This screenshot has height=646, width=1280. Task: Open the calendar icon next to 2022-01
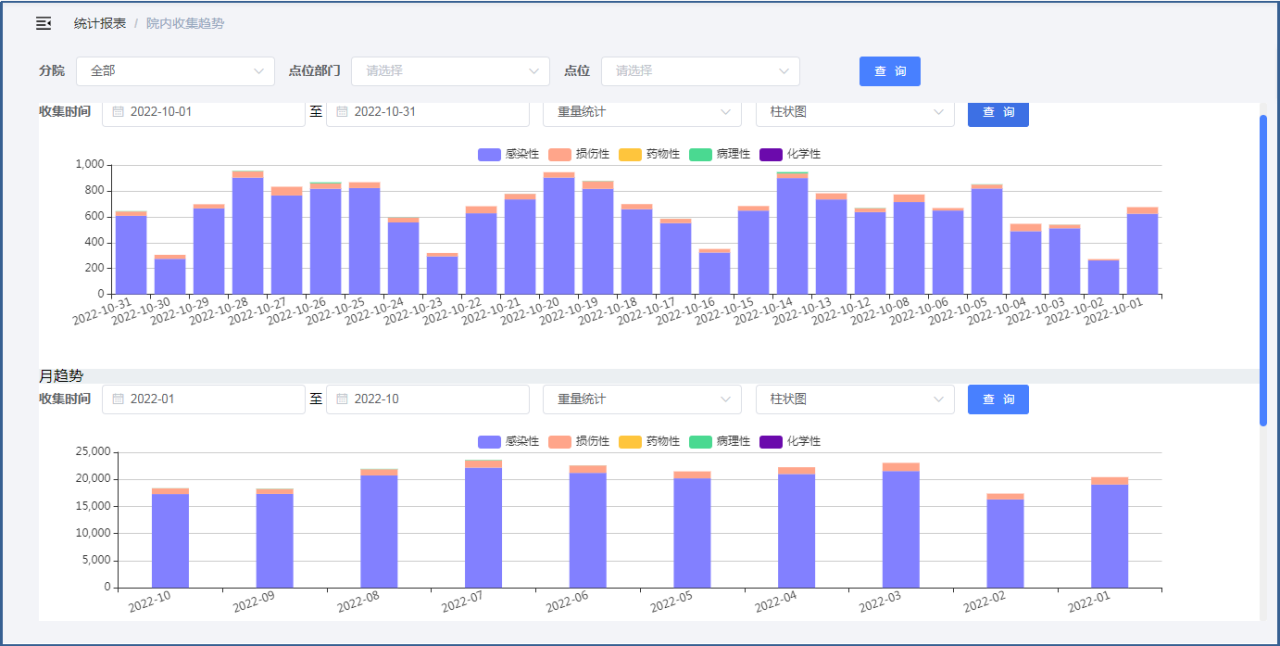(x=119, y=399)
